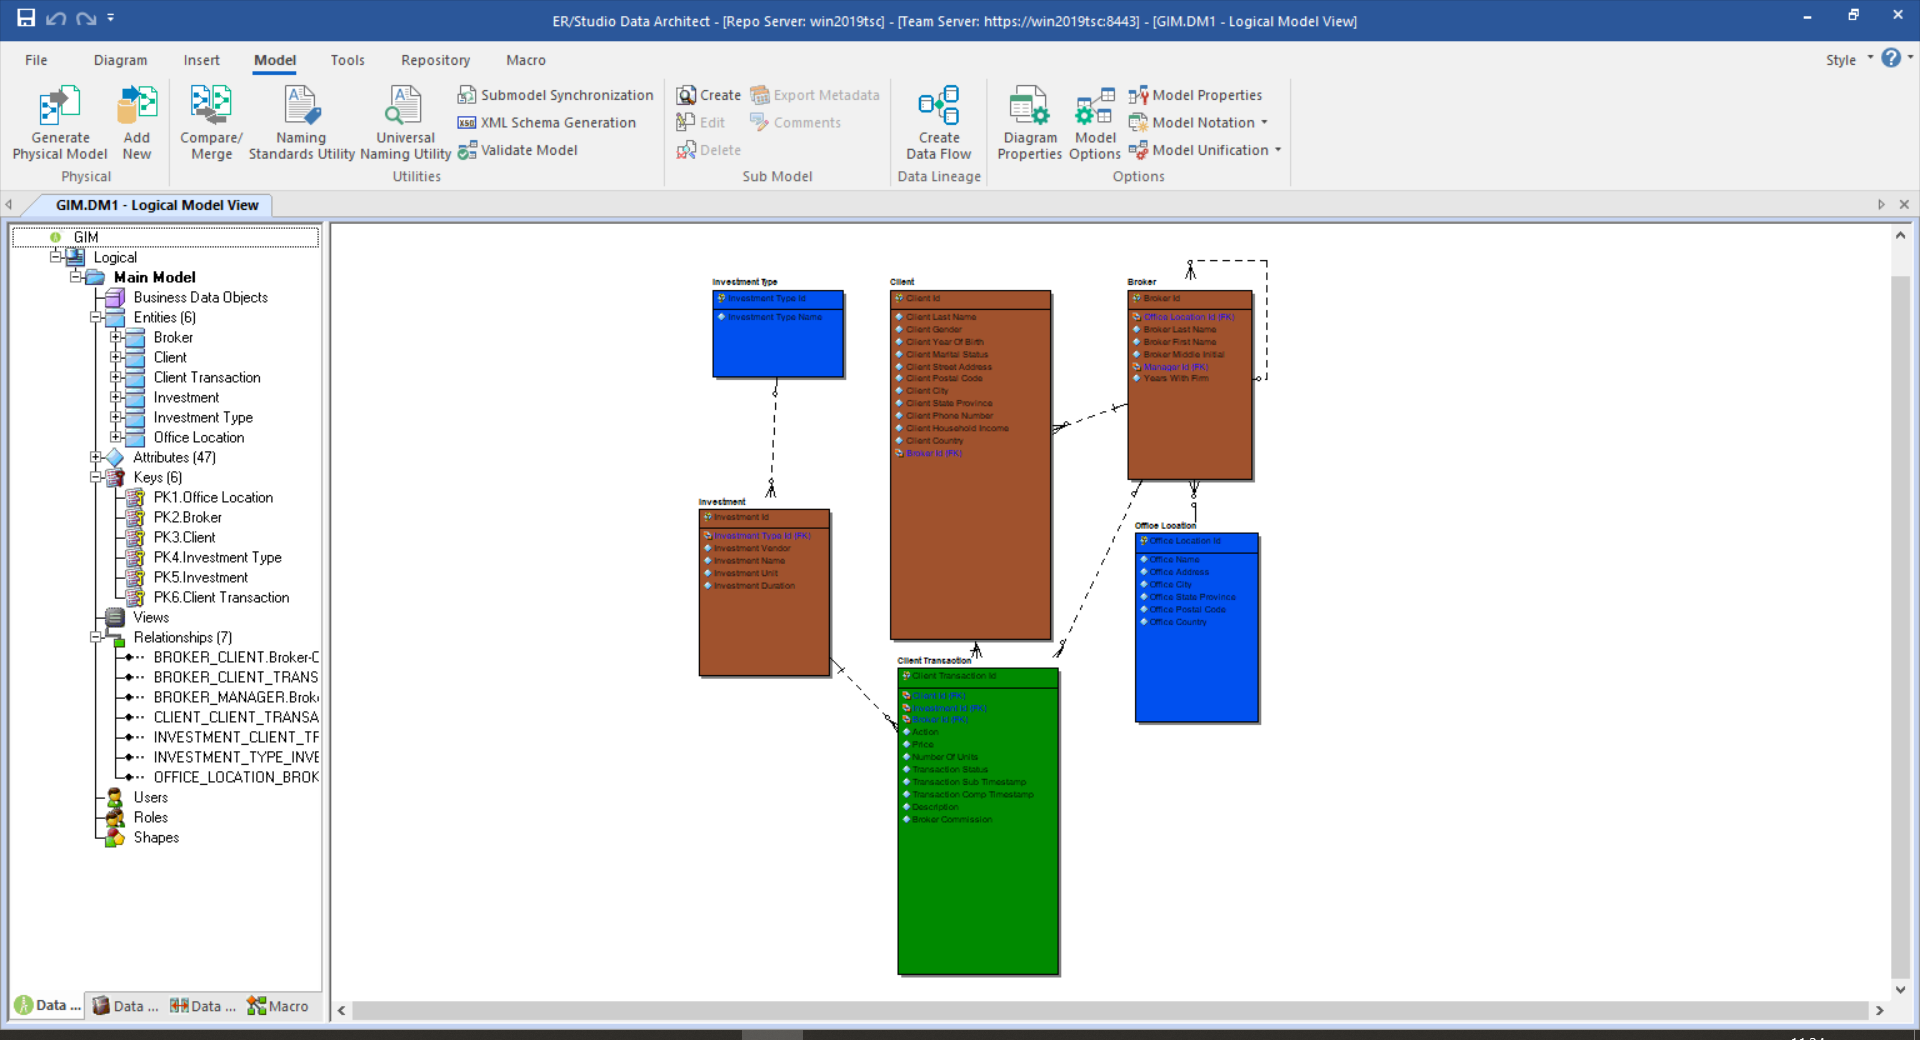Click the Redo arrow in title bar

(86, 18)
